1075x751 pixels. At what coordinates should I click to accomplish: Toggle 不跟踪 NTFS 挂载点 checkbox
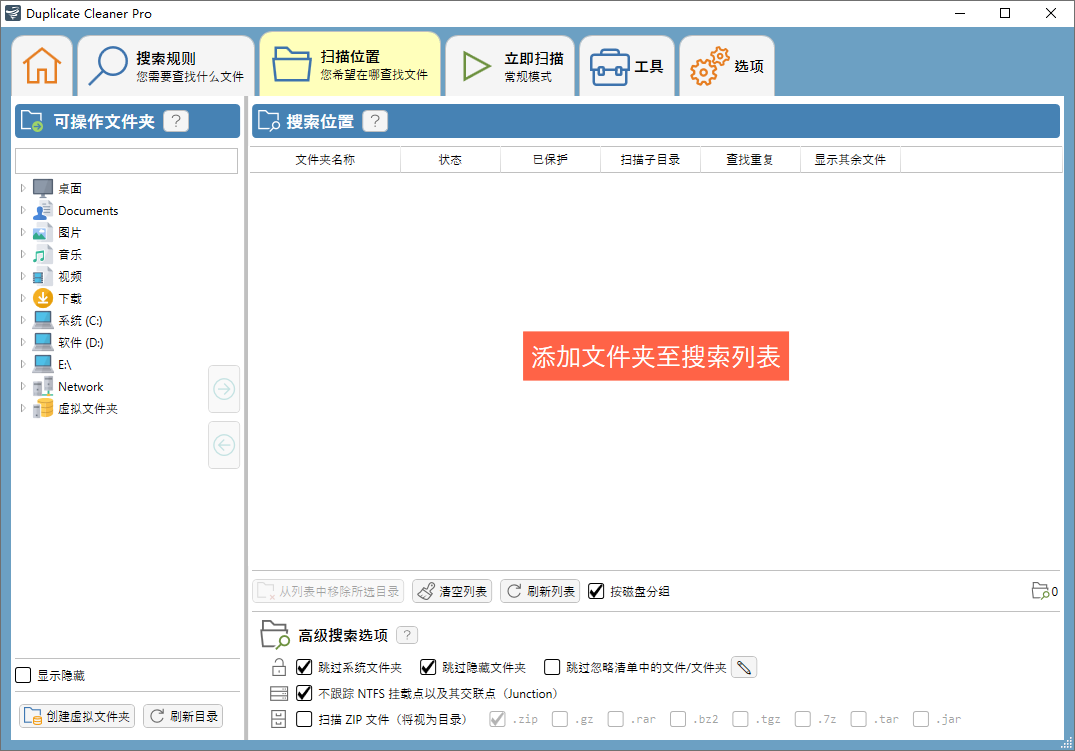tap(304, 693)
